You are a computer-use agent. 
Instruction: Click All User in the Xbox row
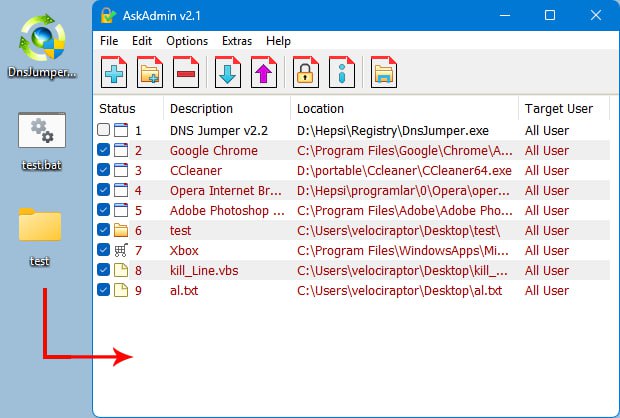546,251
